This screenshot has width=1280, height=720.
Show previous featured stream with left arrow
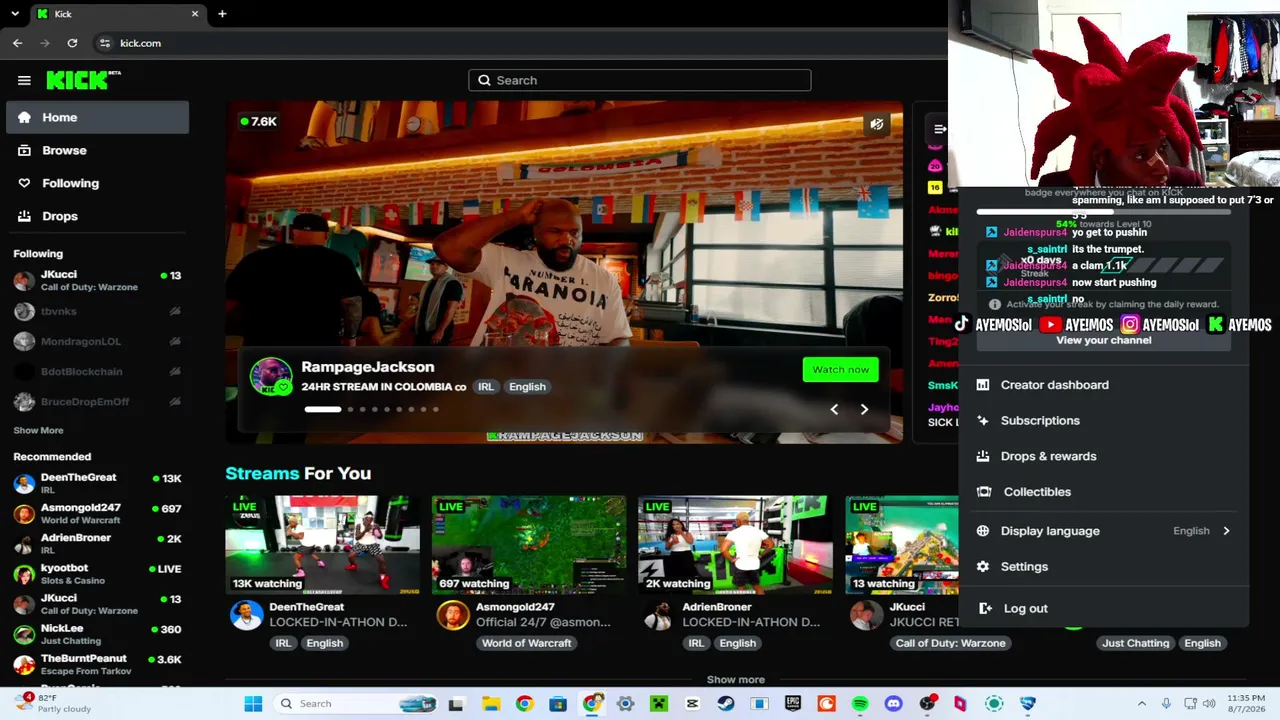click(x=834, y=409)
